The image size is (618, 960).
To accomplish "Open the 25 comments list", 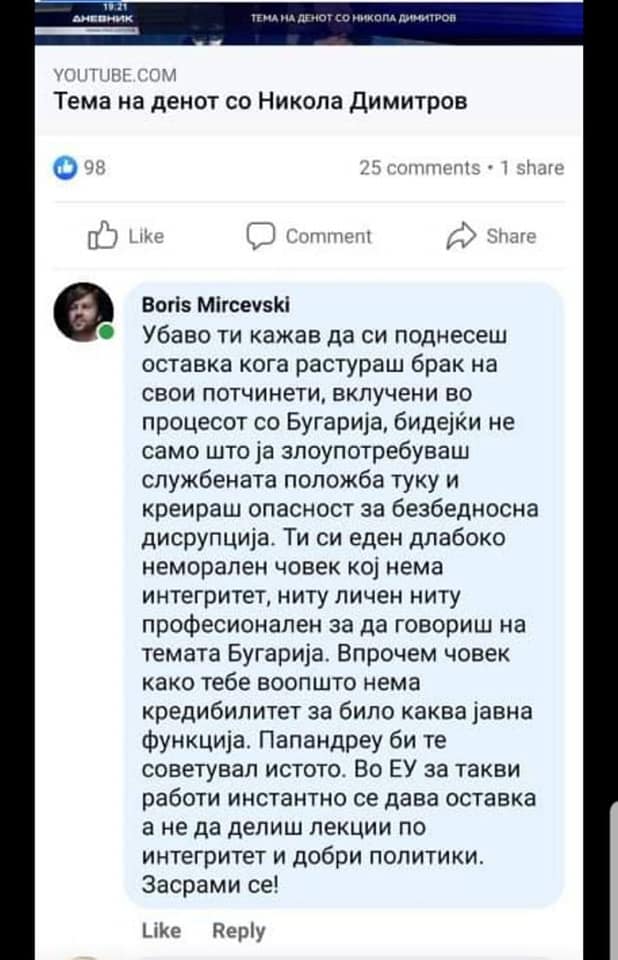I will click(419, 168).
